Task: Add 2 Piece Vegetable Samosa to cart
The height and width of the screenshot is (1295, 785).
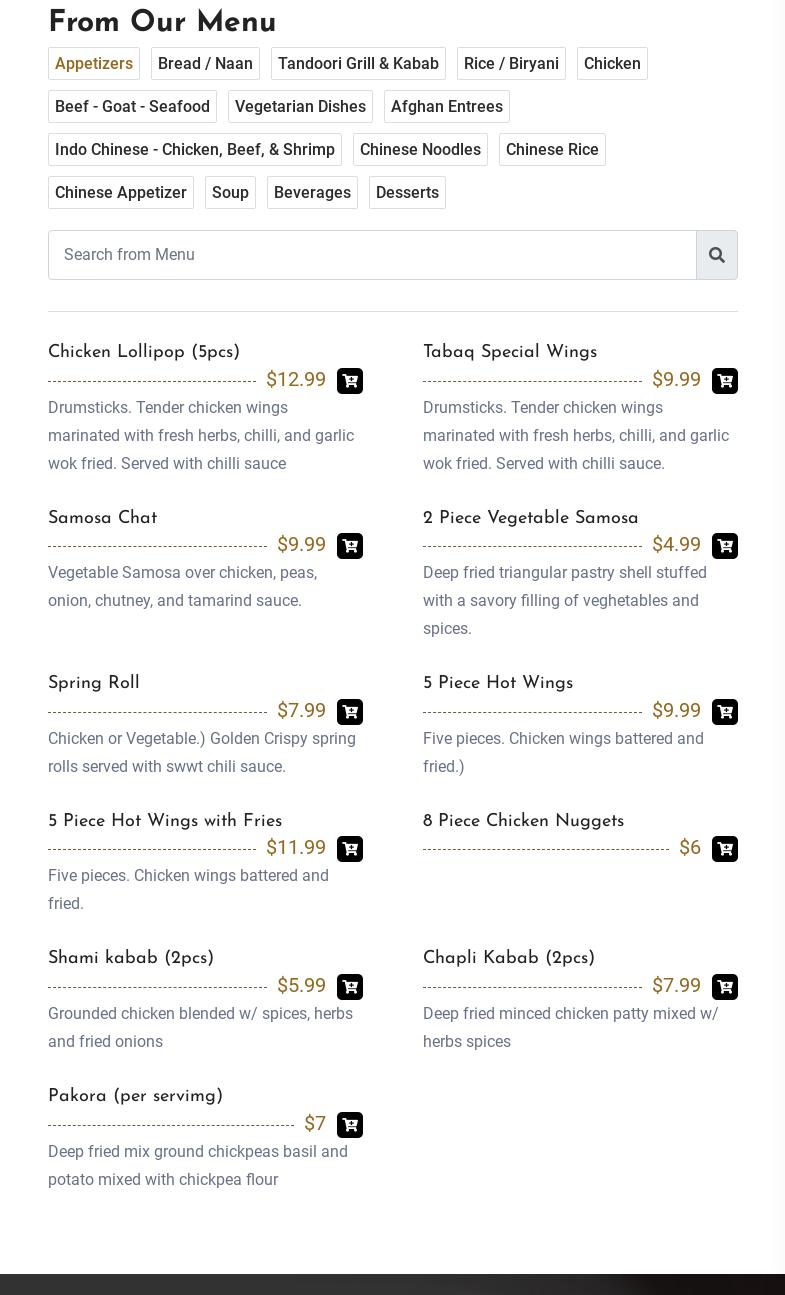Action: (x=725, y=546)
